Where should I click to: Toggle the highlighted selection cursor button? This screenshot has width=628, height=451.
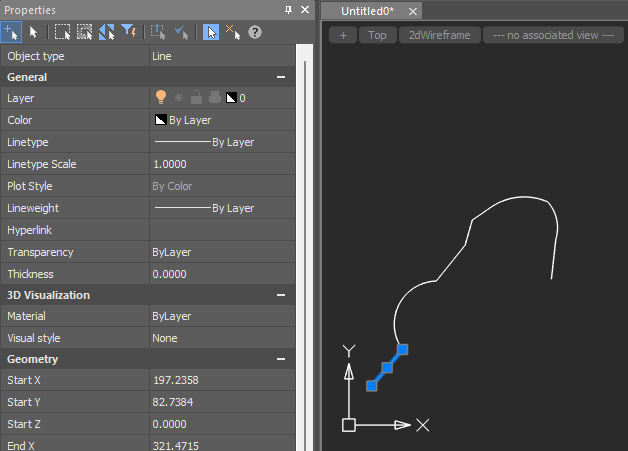[211, 32]
